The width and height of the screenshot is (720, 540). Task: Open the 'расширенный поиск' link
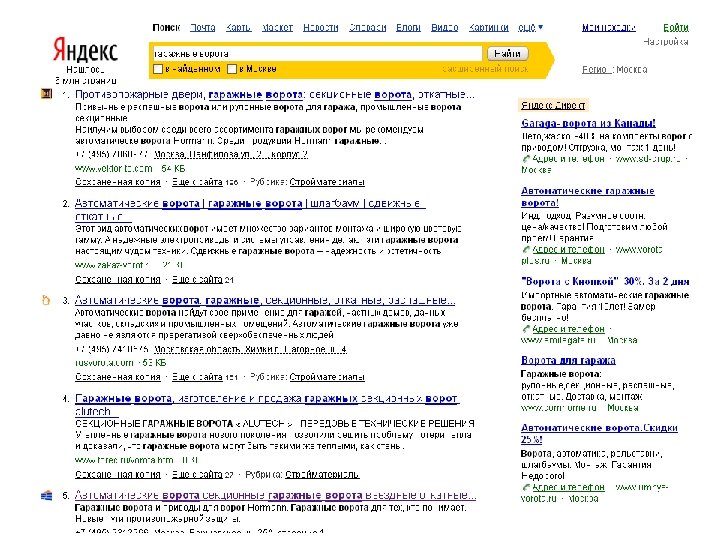485,69
